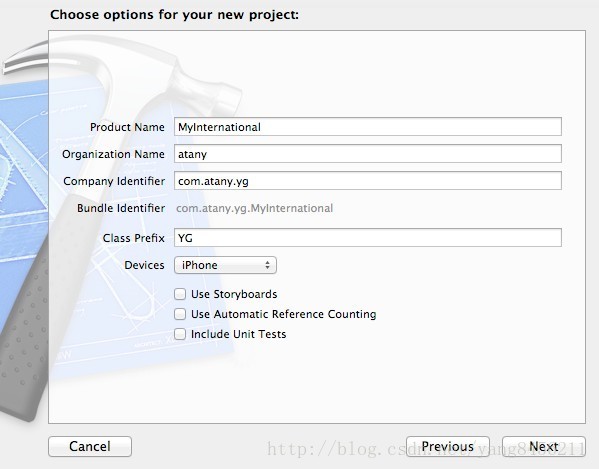Click the Bundle Identifier value text
This screenshot has width=599, height=469.
(x=254, y=208)
